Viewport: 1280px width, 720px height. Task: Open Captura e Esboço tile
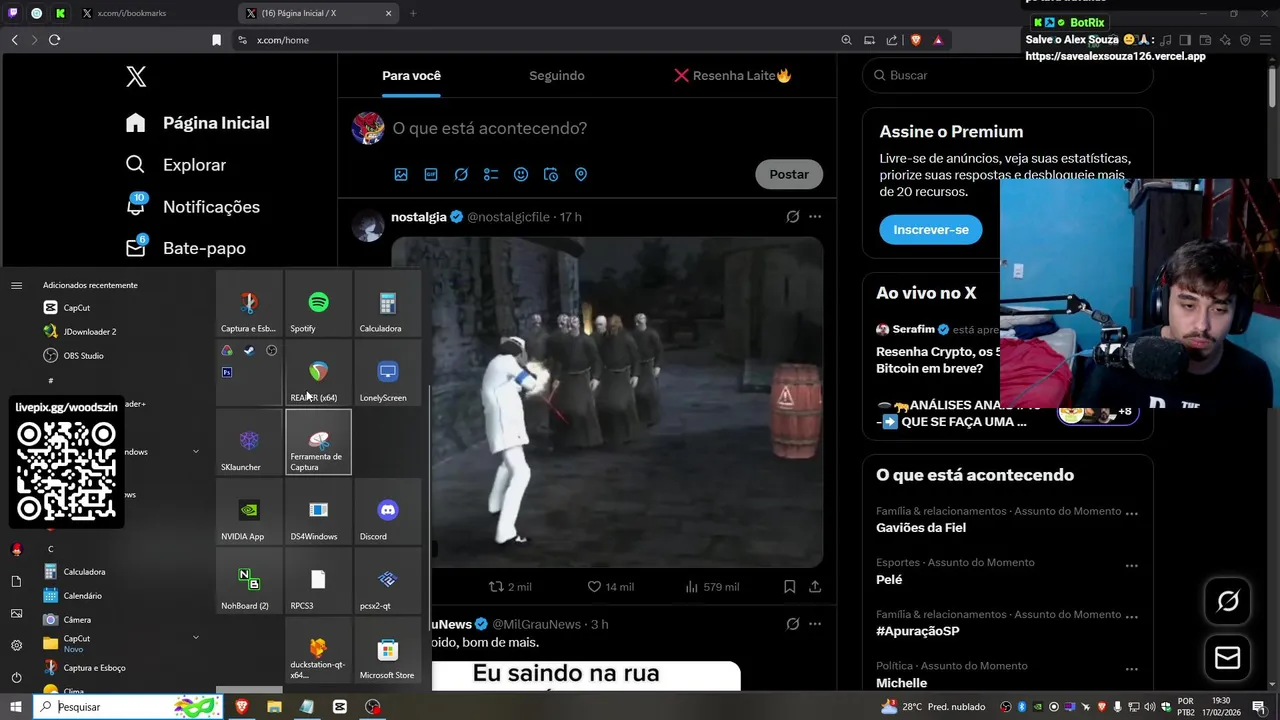(249, 304)
